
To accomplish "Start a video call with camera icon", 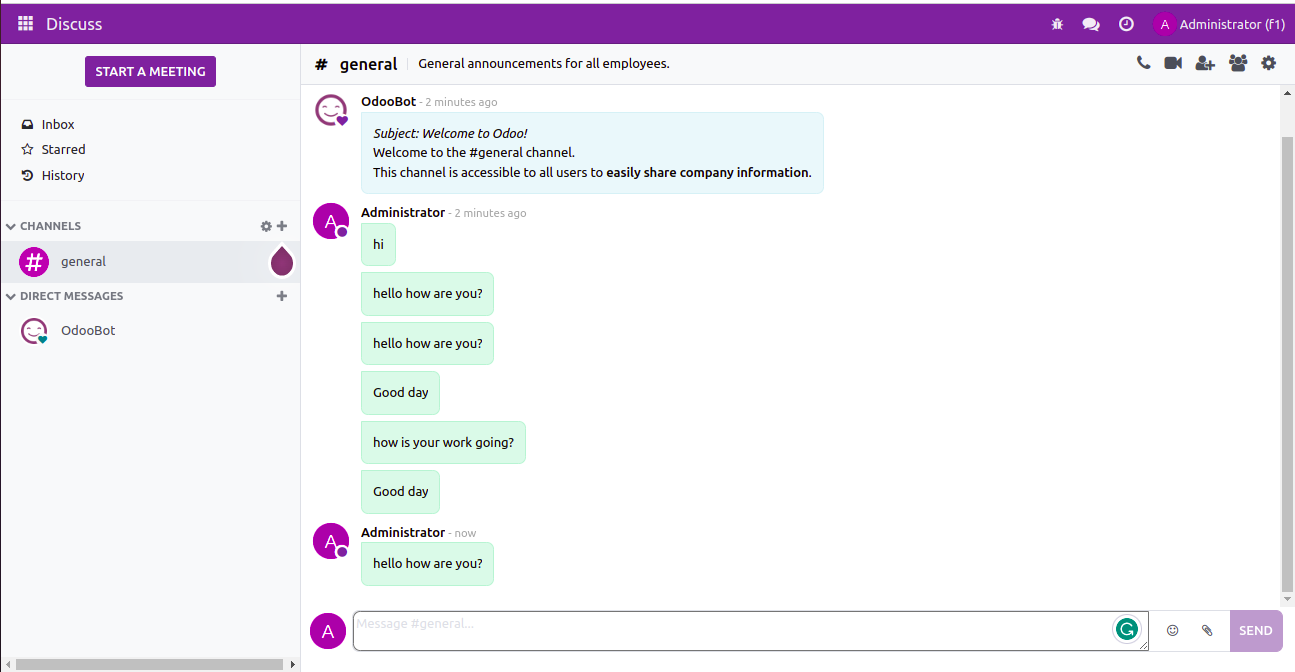I will point(1173,63).
